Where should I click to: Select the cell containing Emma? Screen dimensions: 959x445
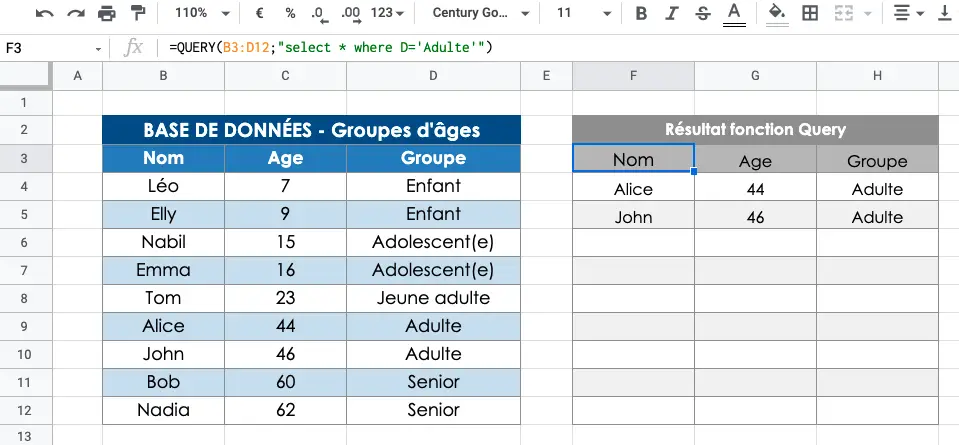coord(163,270)
